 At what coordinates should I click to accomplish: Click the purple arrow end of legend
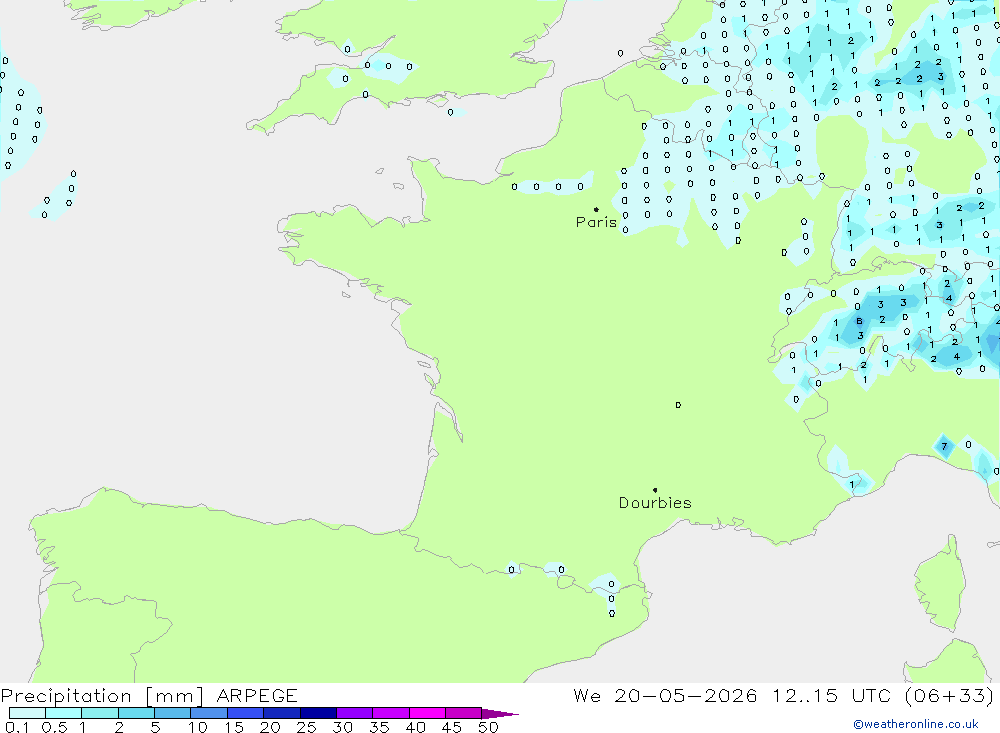tap(499, 713)
